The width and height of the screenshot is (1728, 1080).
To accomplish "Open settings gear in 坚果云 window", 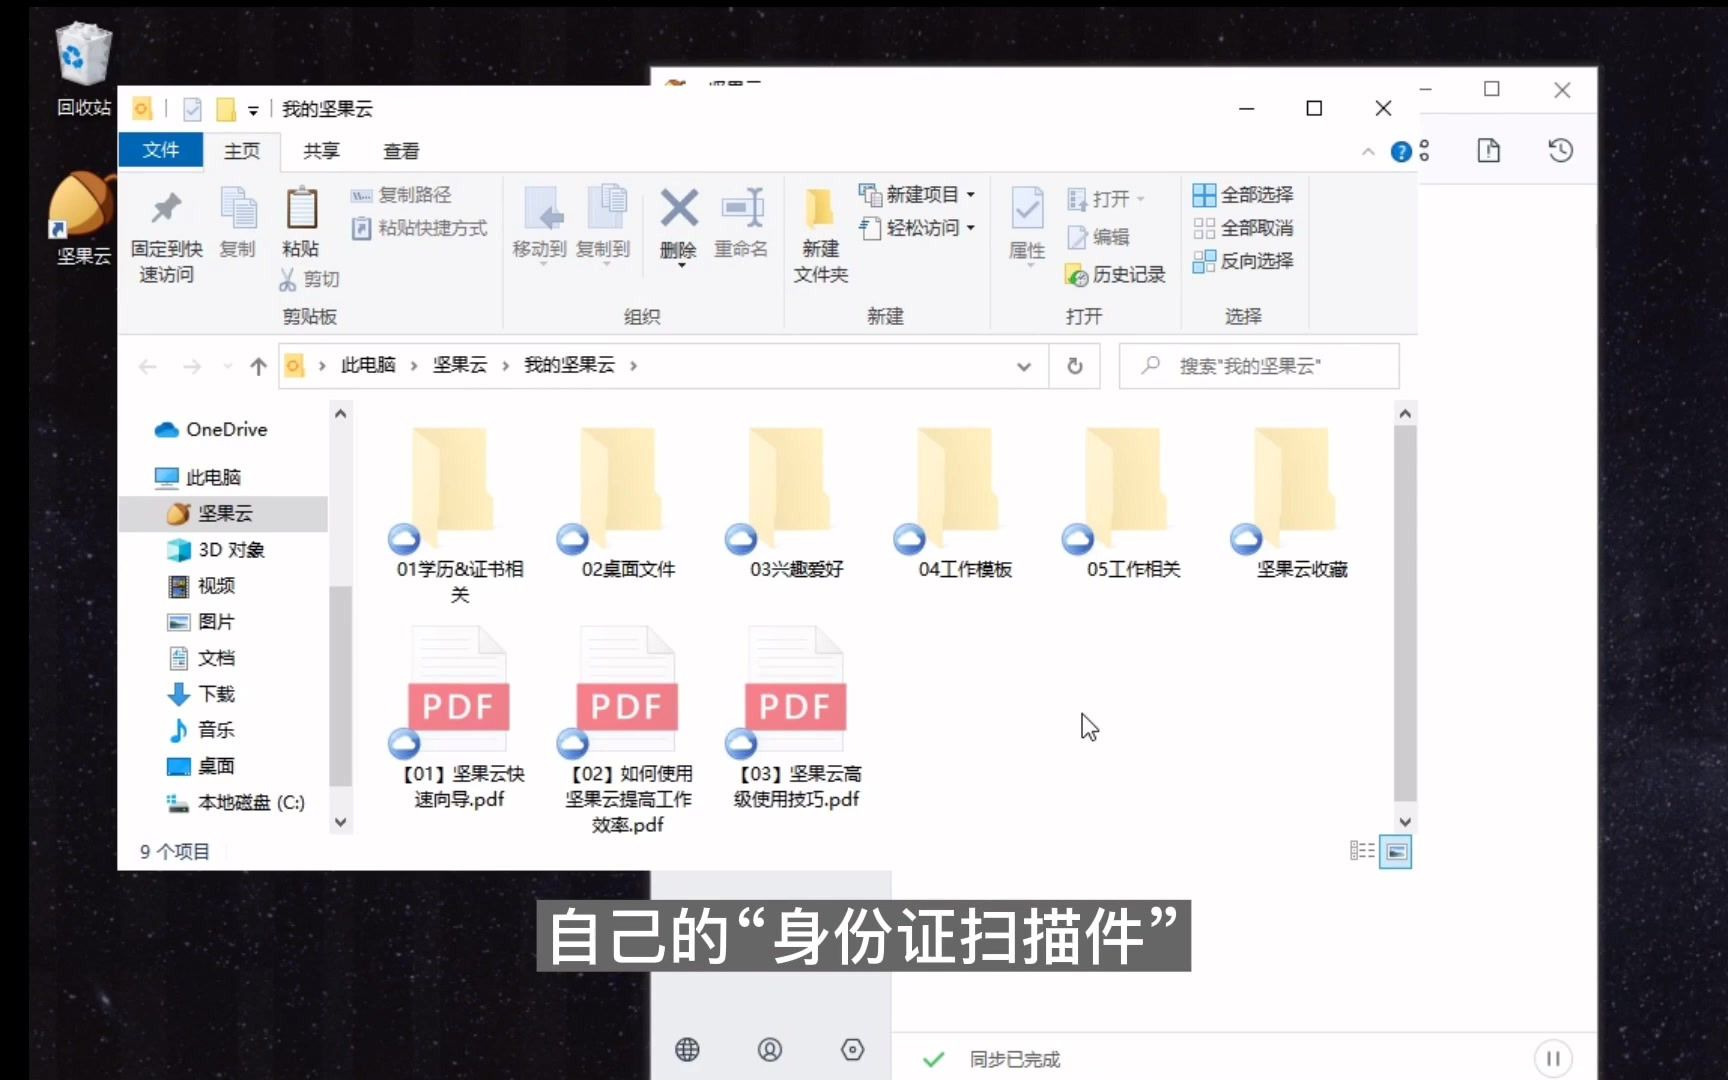I will tap(852, 1049).
